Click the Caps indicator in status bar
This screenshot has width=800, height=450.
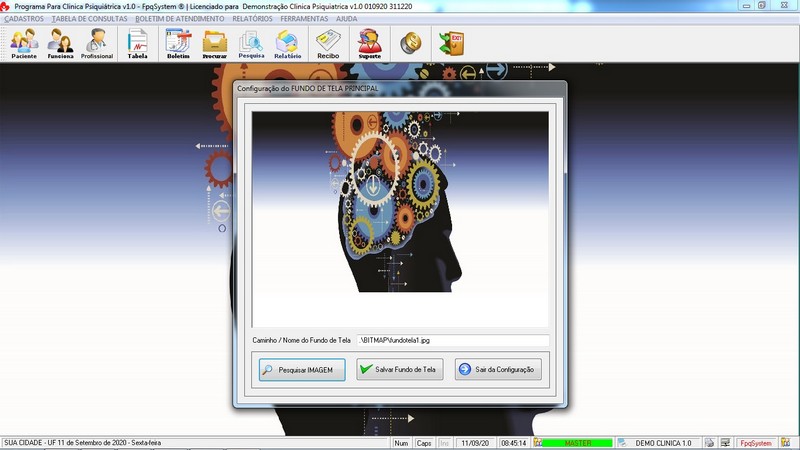(423, 443)
